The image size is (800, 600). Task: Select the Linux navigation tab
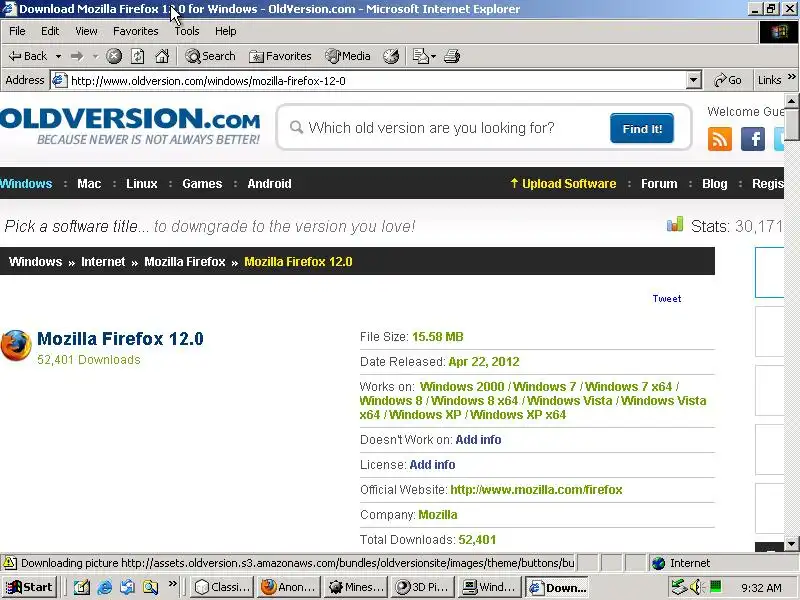click(142, 184)
